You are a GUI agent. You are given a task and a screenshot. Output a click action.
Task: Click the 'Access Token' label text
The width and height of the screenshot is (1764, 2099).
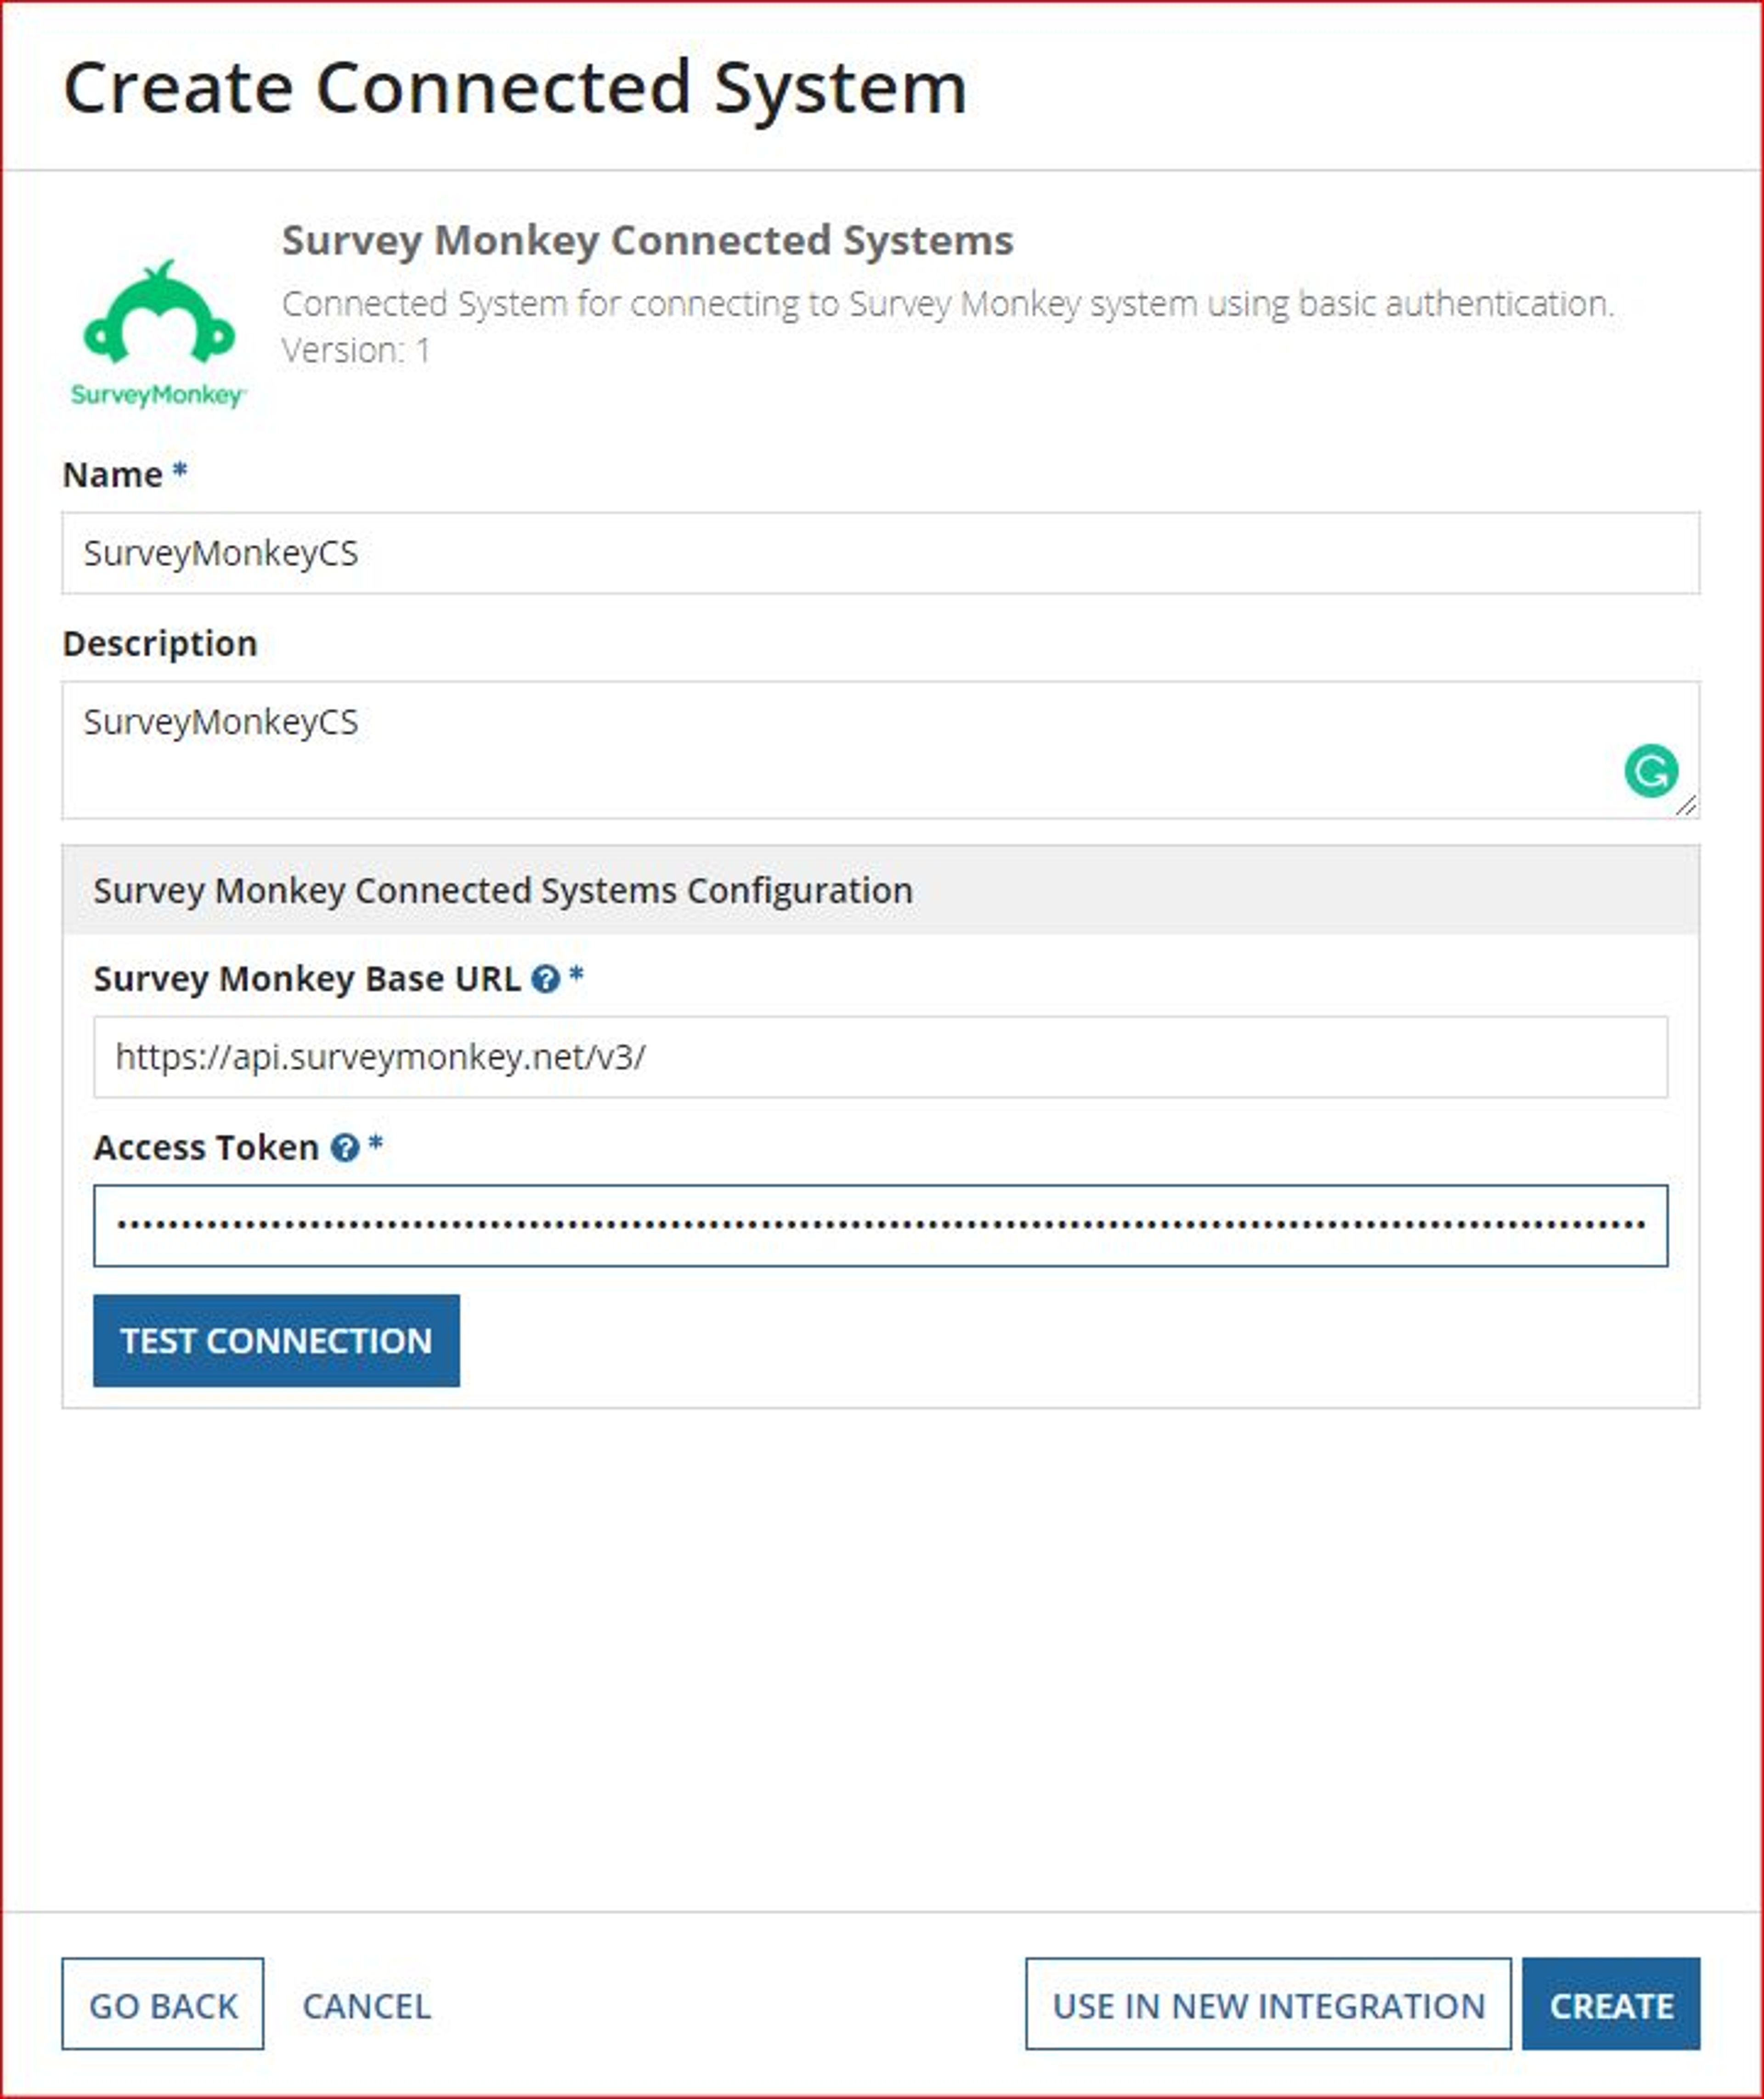(x=206, y=1148)
